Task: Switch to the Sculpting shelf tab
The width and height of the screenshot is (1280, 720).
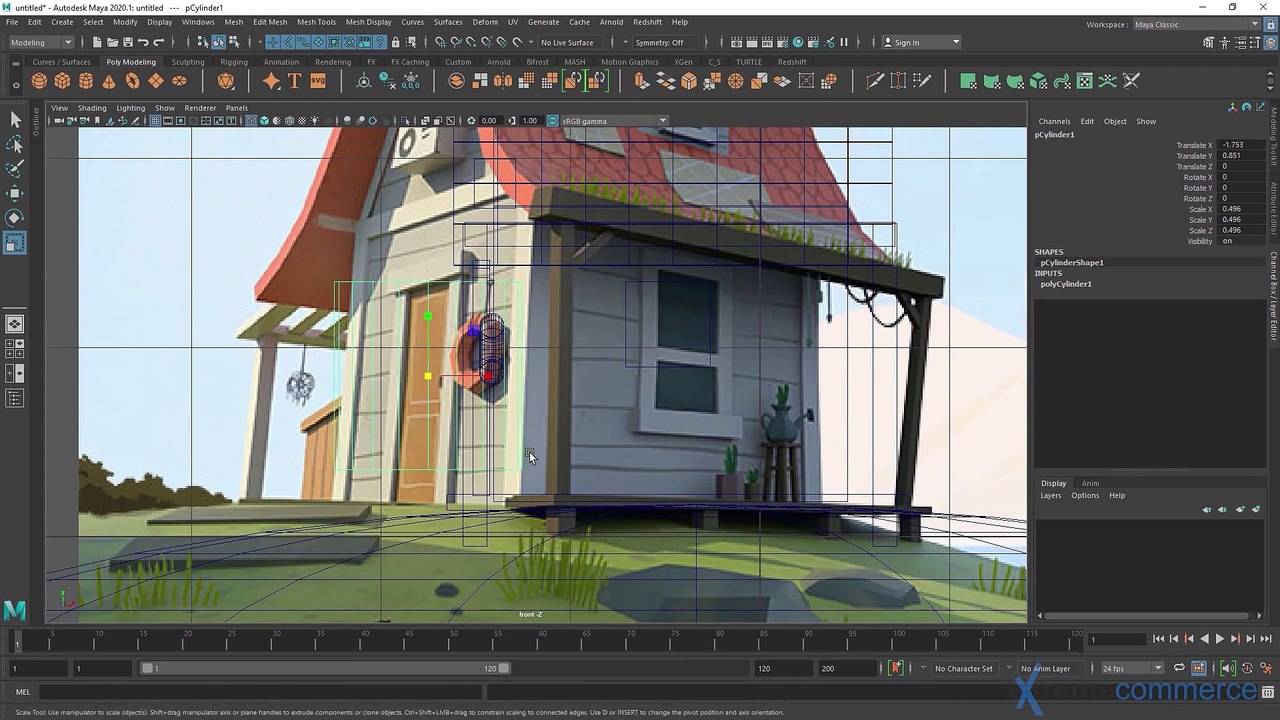Action: click(x=188, y=62)
